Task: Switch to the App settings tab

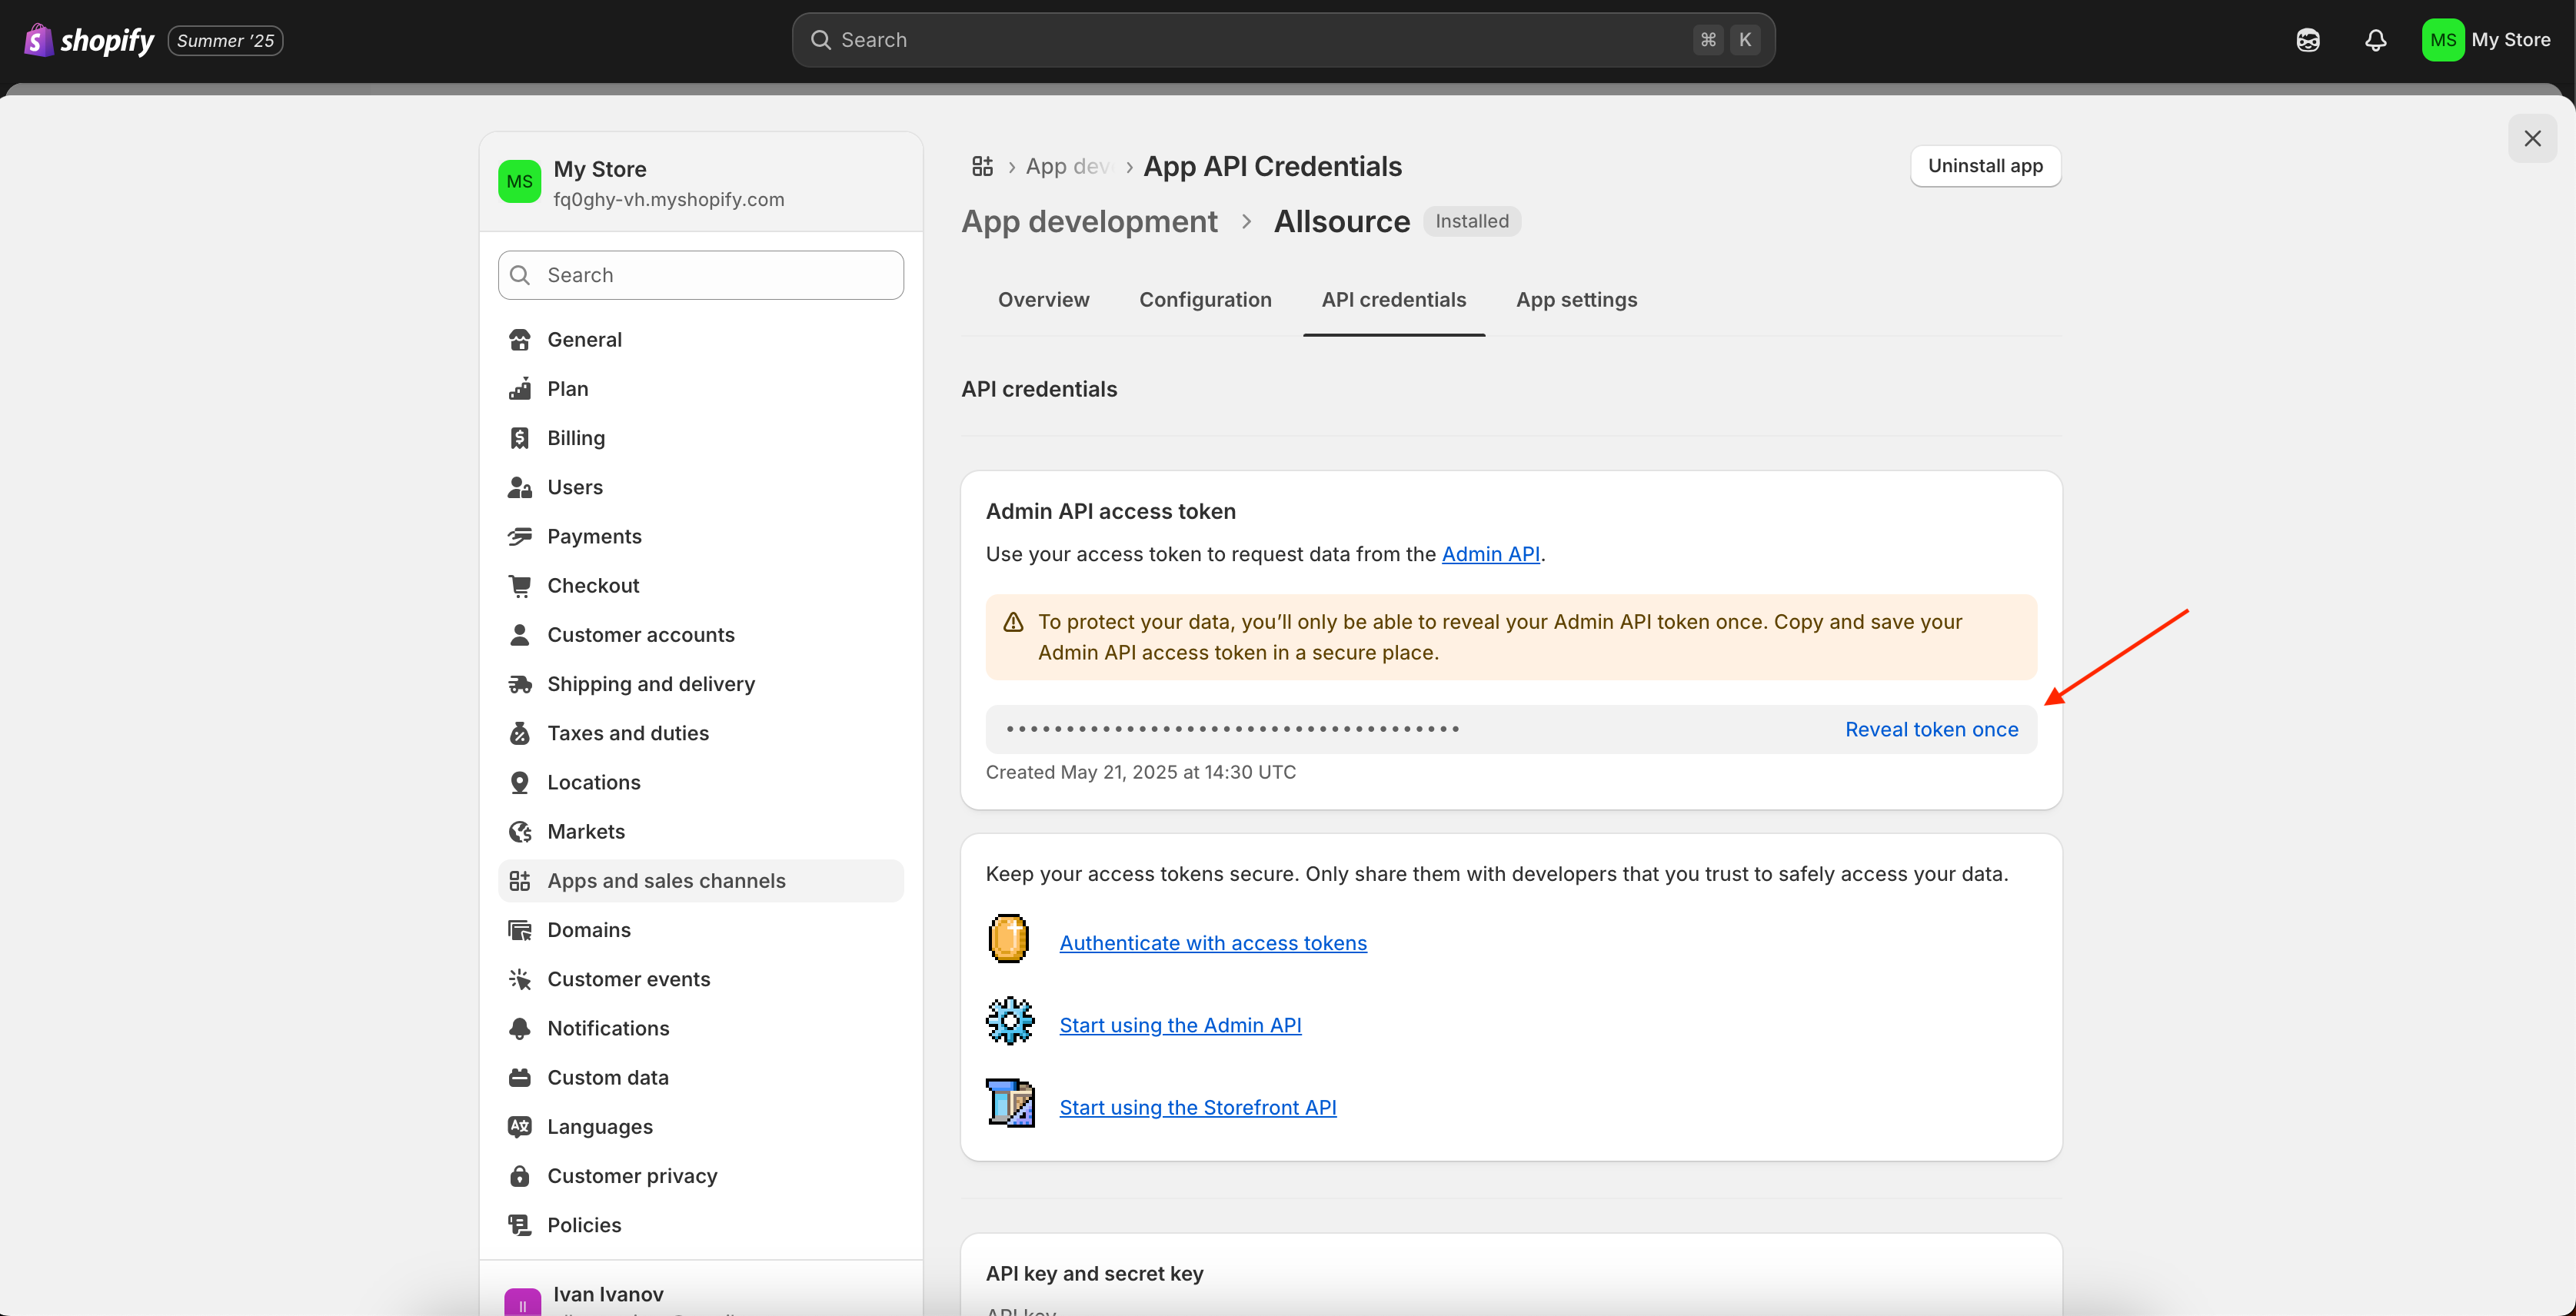Action: pos(1576,300)
